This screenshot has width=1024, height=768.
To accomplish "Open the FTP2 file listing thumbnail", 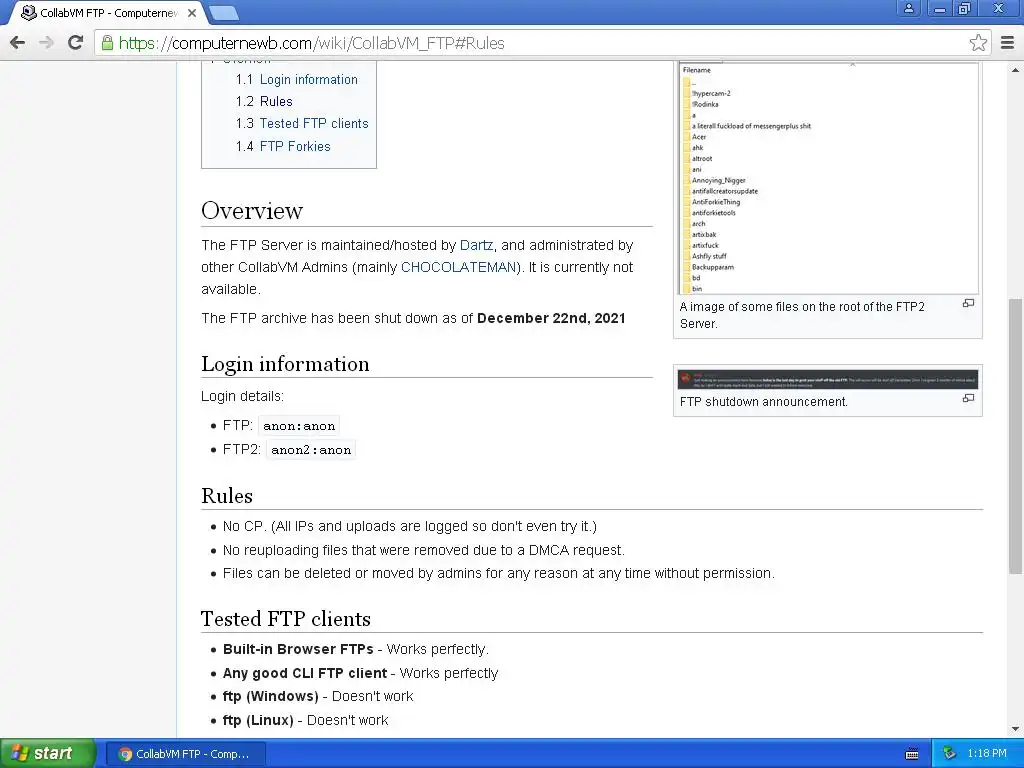I will (x=828, y=178).
